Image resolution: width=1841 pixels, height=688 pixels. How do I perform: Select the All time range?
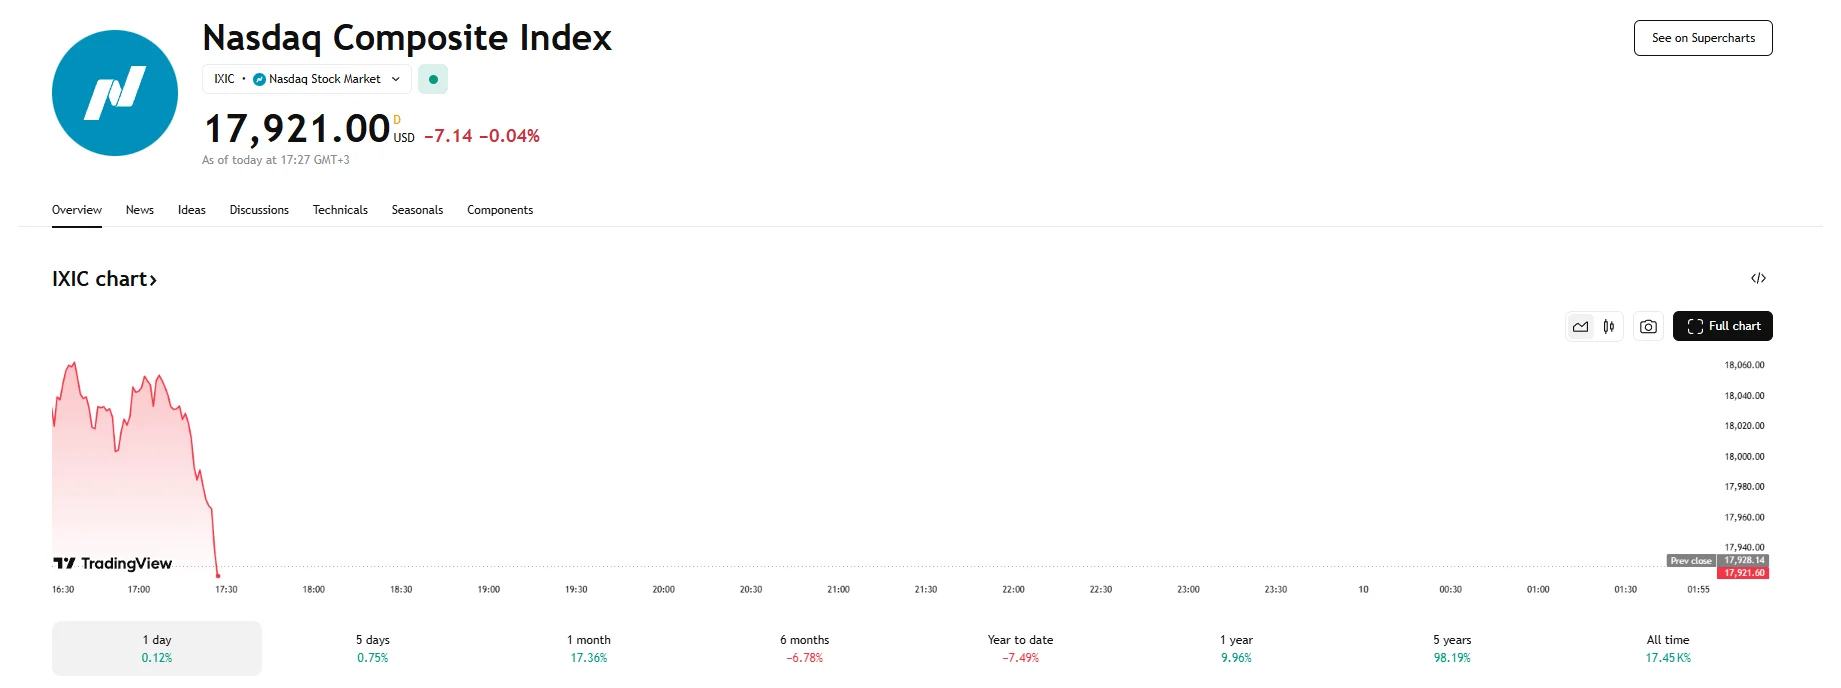pyautogui.click(x=1668, y=648)
